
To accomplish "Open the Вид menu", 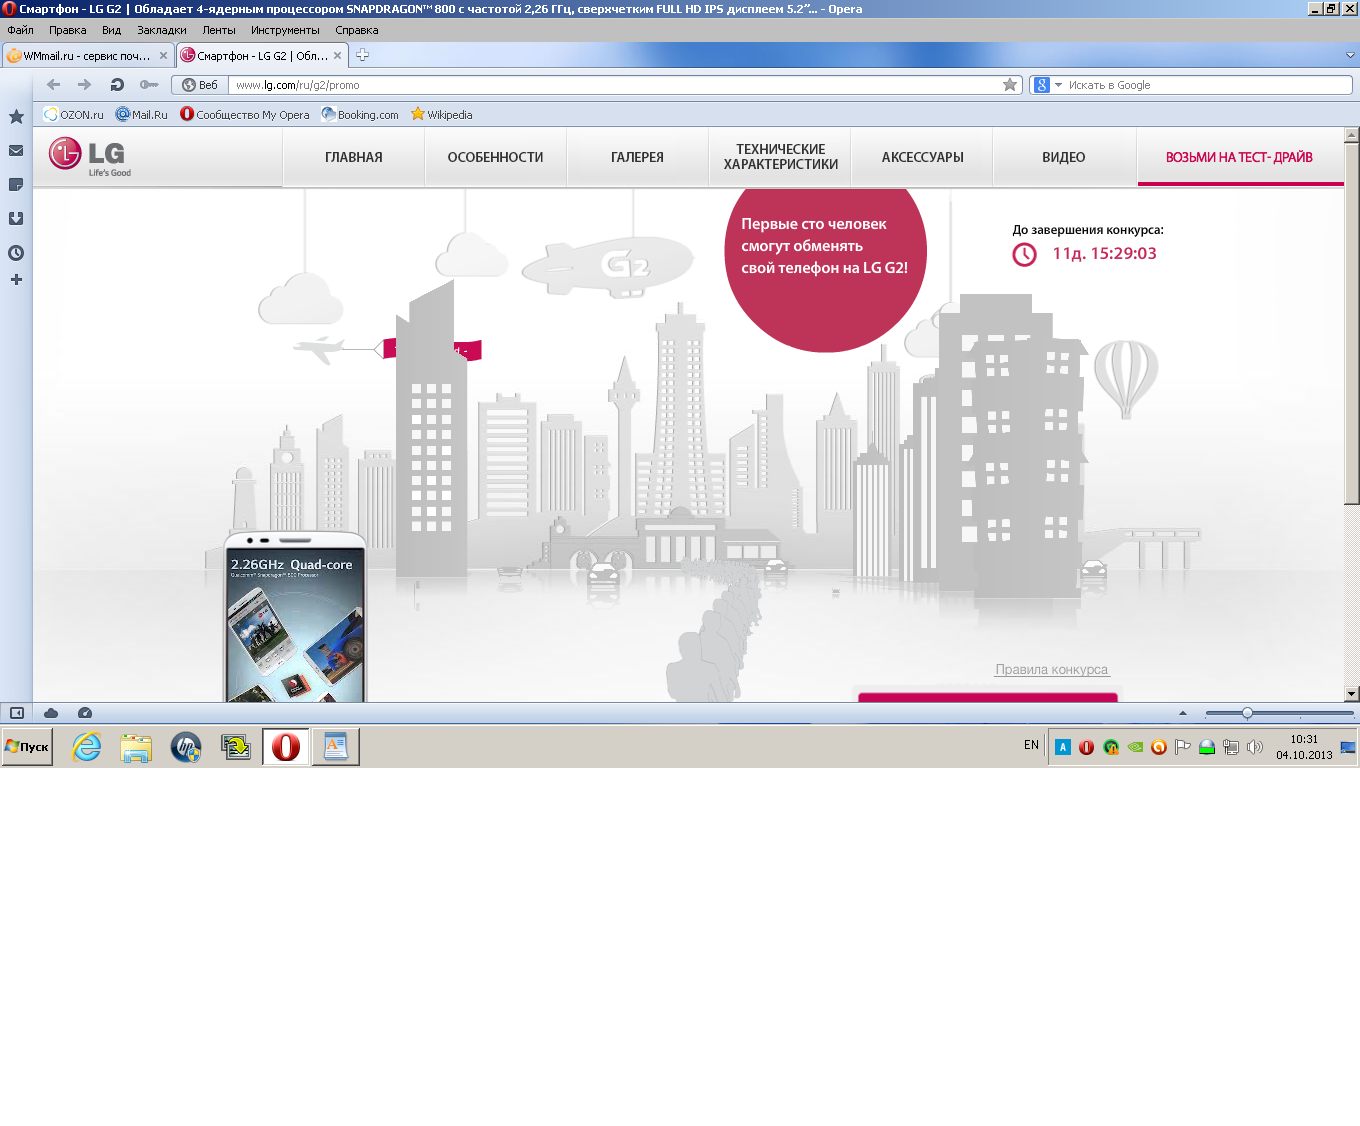I will point(111,30).
